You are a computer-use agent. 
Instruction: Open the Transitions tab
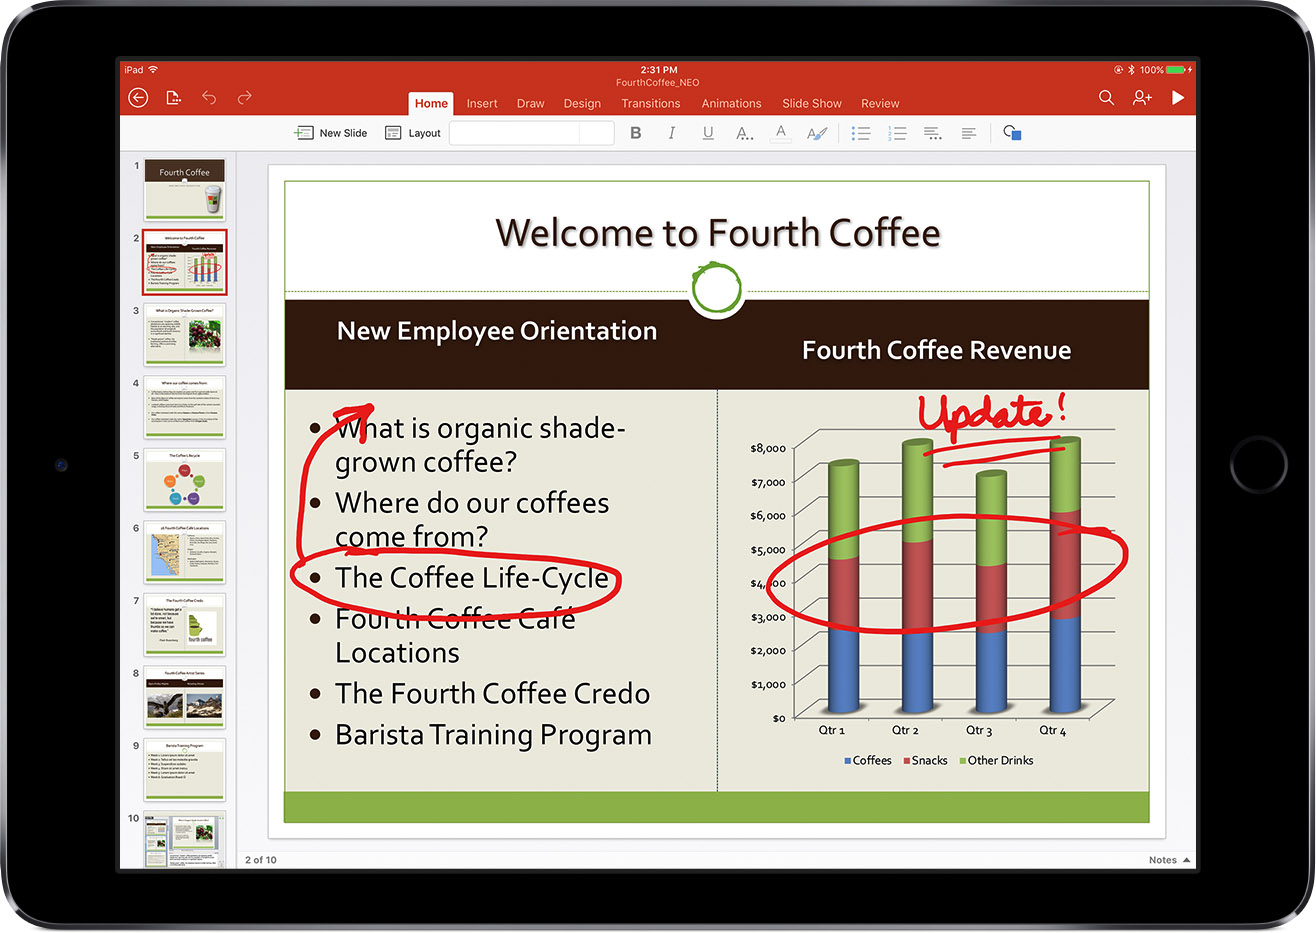(x=651, y=103)
